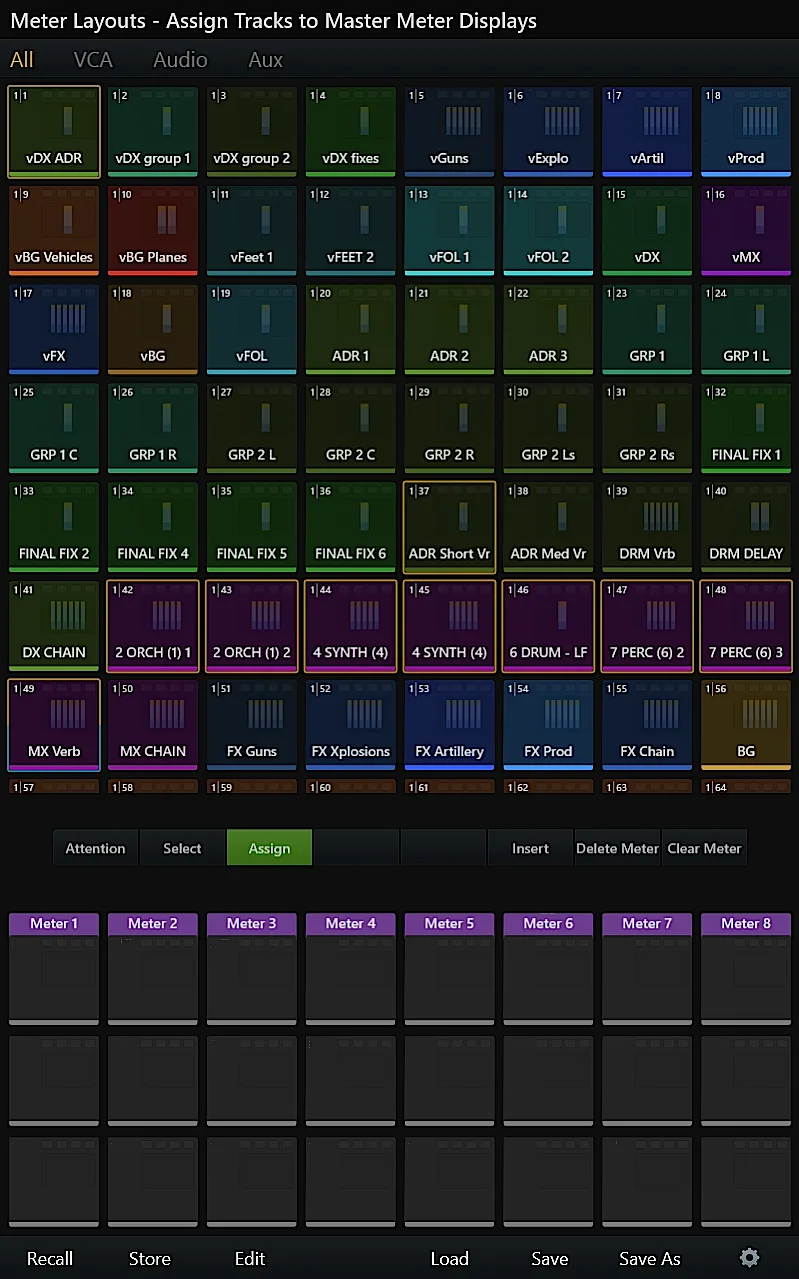Click the Clear Meter button
The image size is (799, 1279).
pos(704,848)
